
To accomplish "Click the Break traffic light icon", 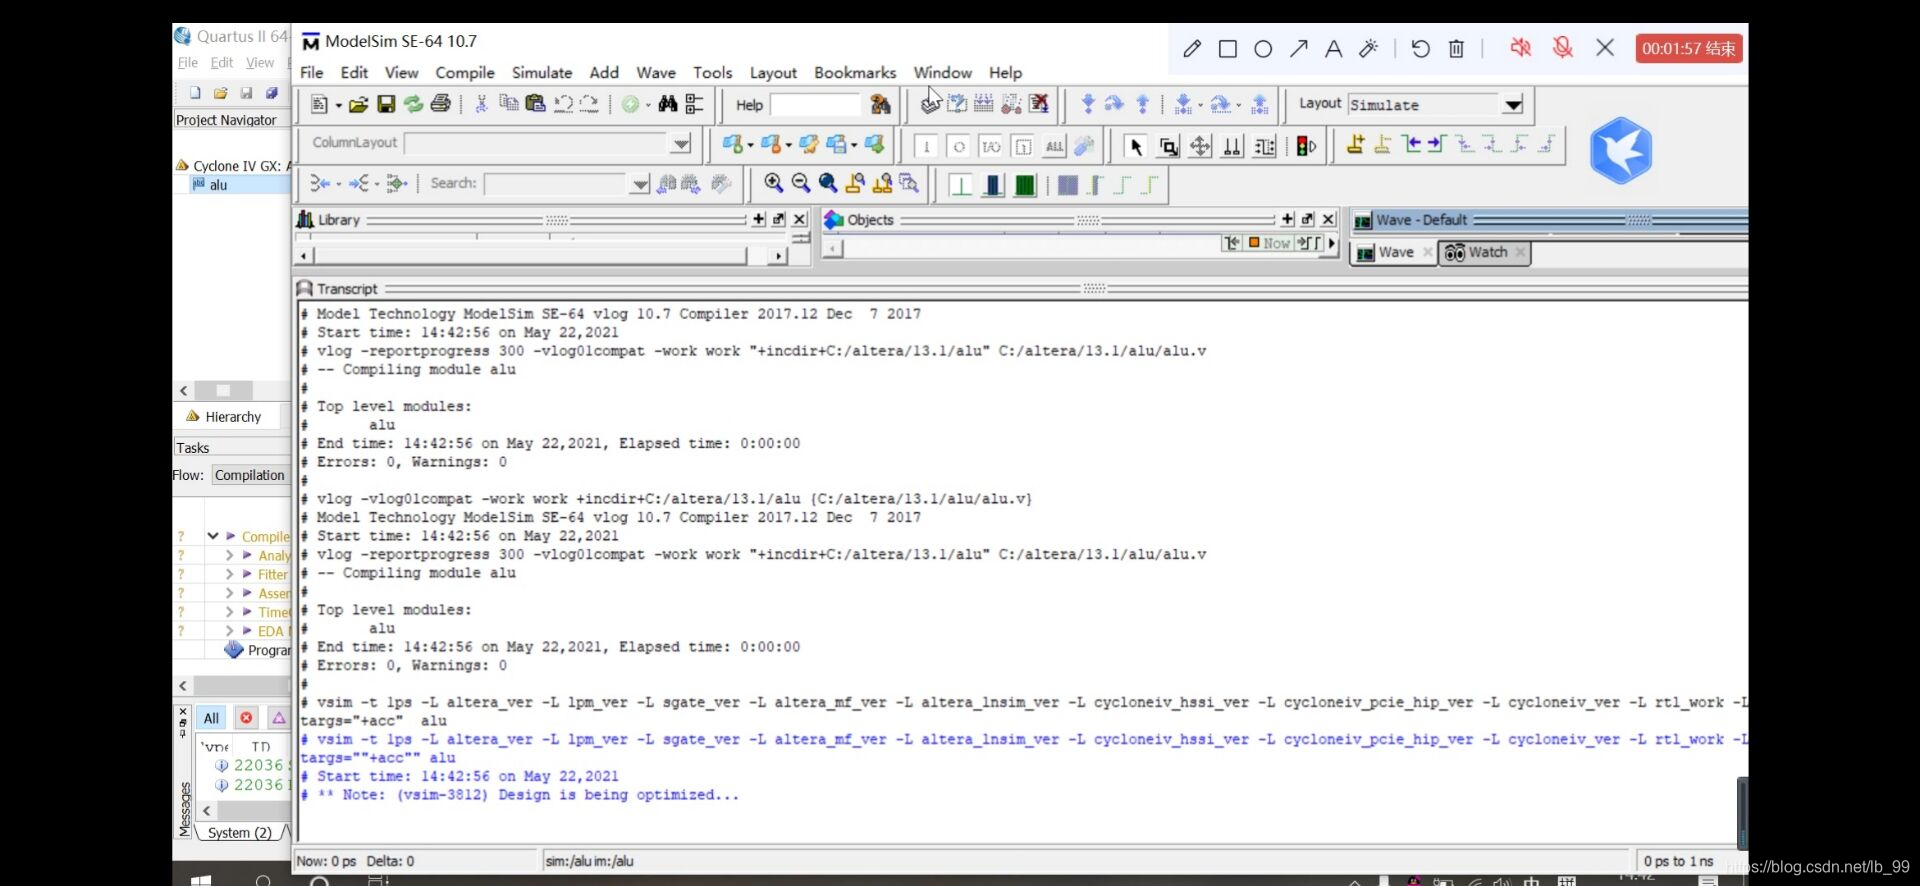I will 1306,146.
